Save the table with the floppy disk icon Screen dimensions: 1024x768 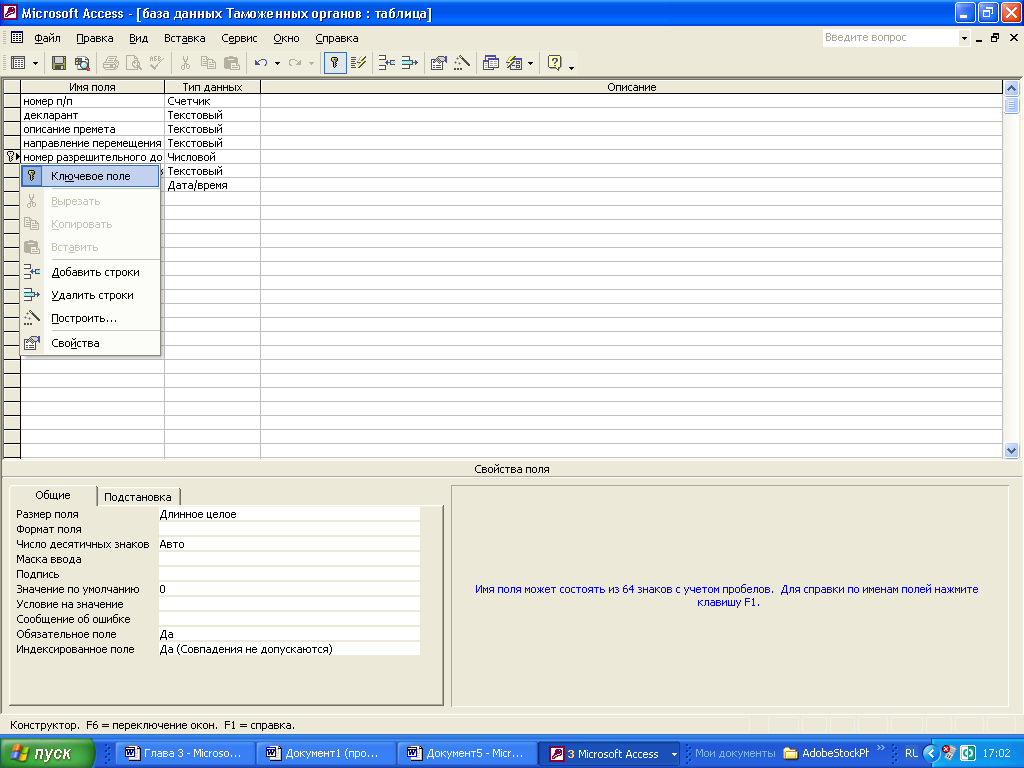coord(59,63)
